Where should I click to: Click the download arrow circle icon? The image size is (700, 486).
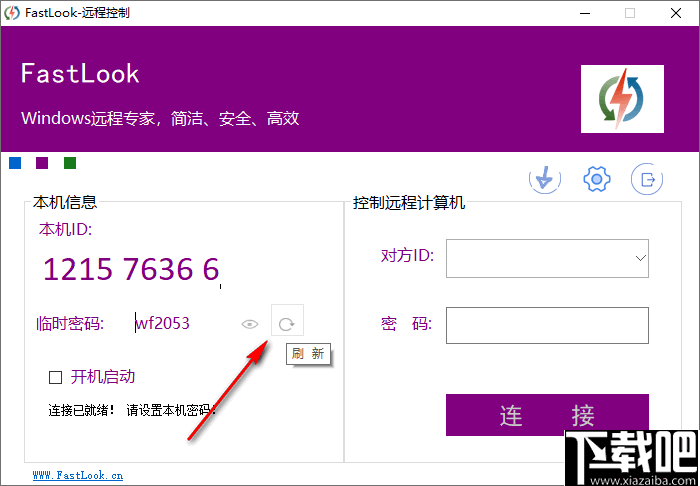[545, 179]
